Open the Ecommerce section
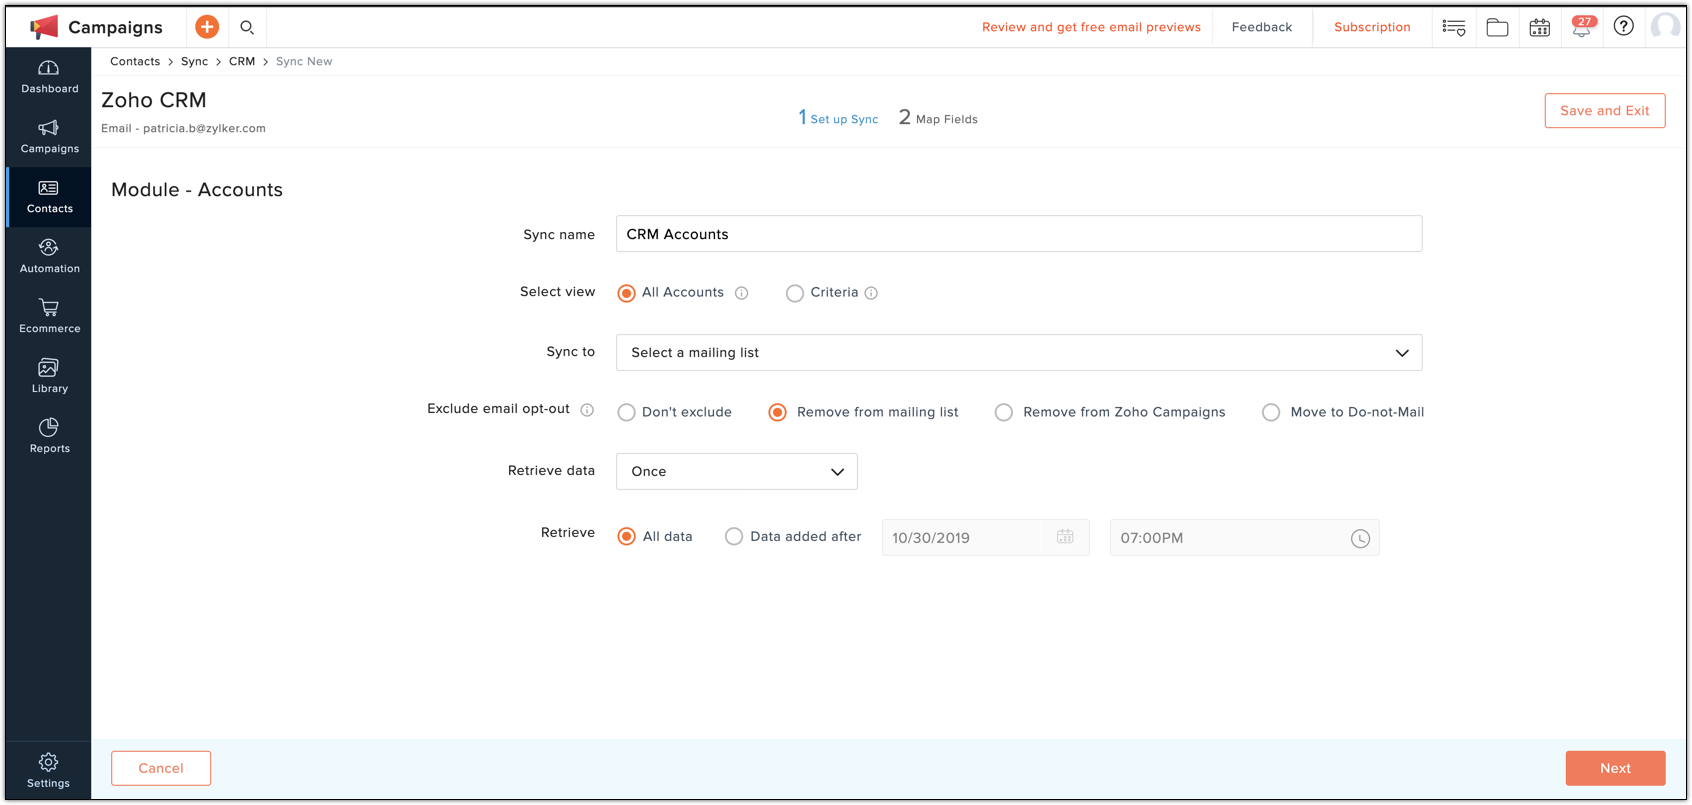 [x=49, y=317]
